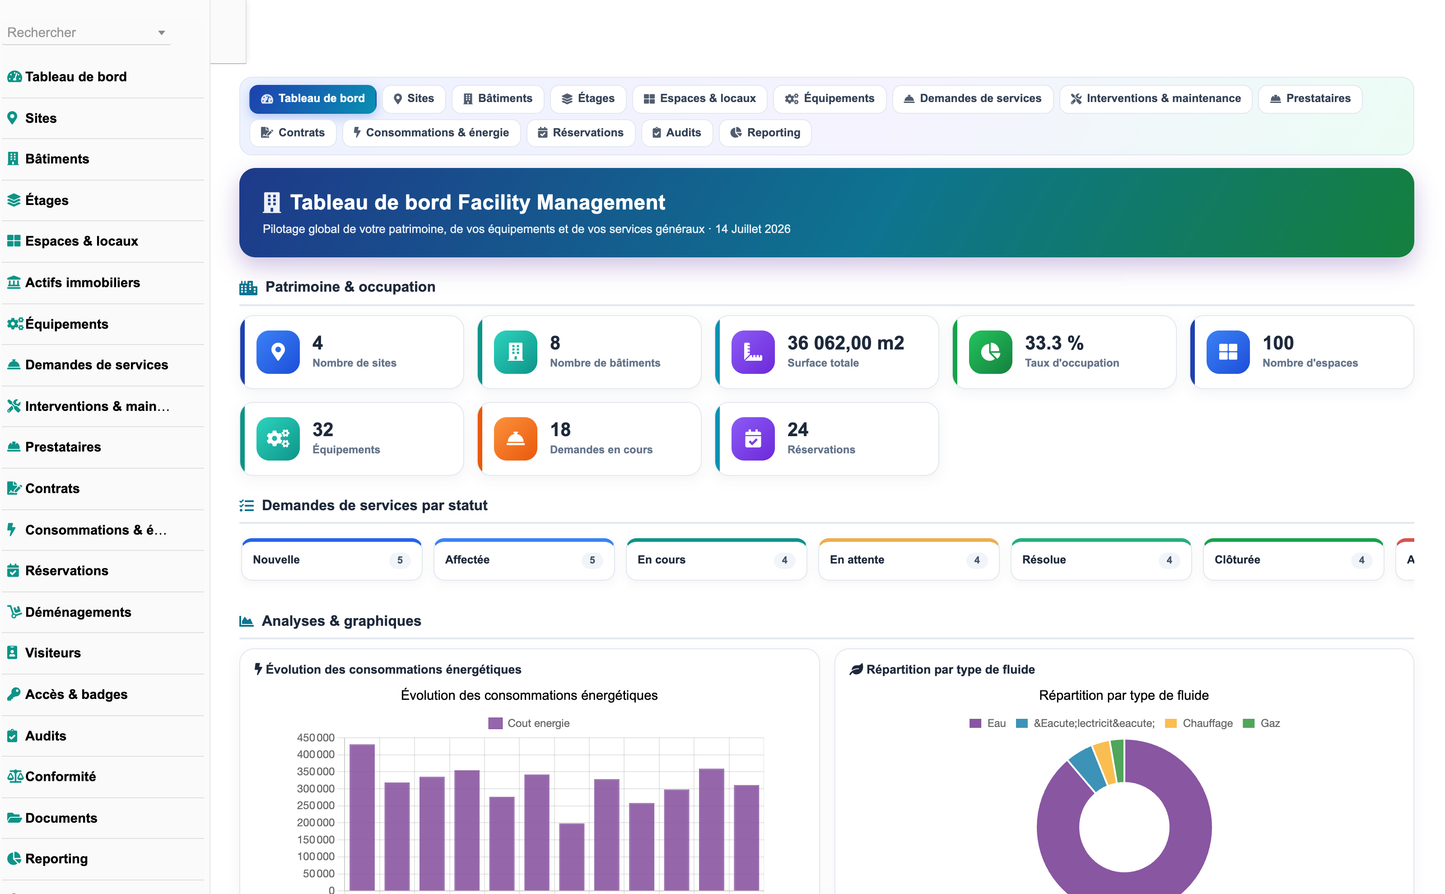Screen dimensions: 1445x894
Task: Toggle the Cout energie legend swatch
Action: click(x=495, y=724)
